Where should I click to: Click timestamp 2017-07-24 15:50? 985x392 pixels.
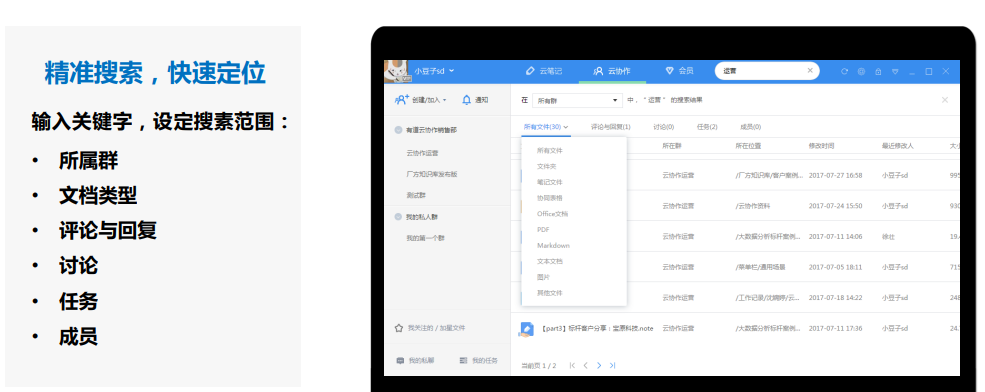click(835, 206)
